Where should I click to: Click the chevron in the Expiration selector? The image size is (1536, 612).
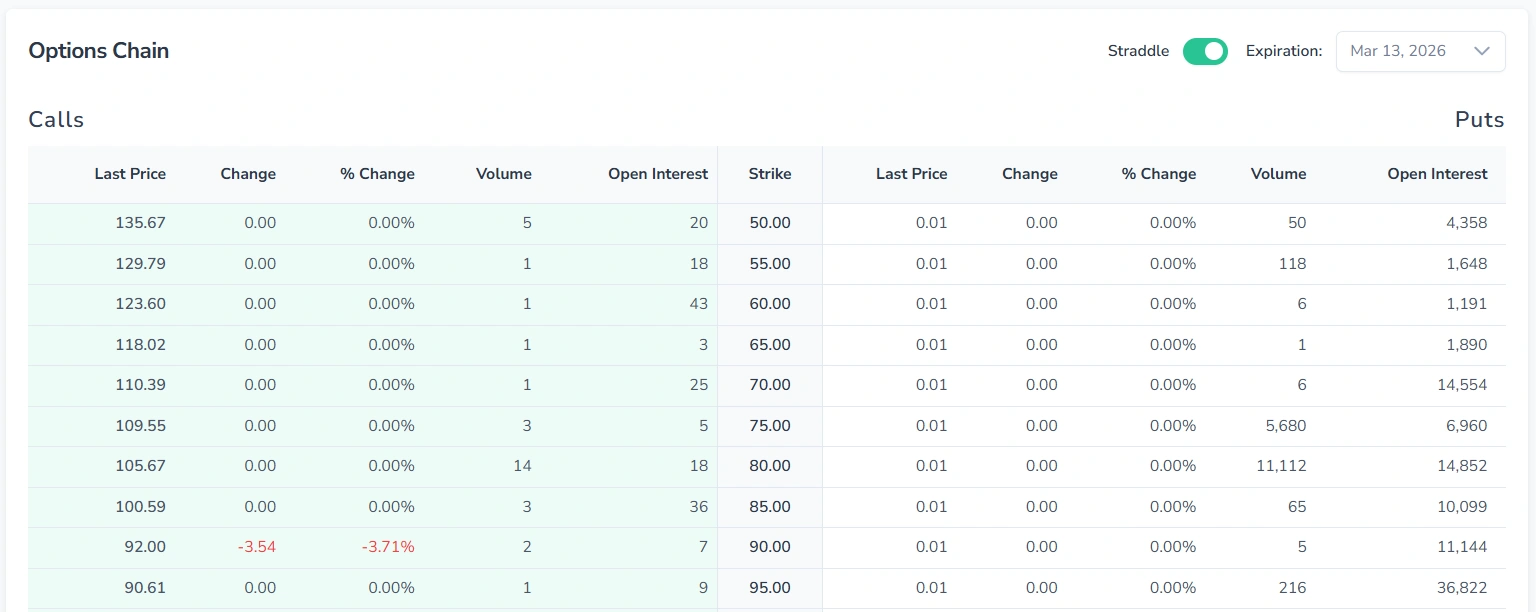pos(1481,51)
